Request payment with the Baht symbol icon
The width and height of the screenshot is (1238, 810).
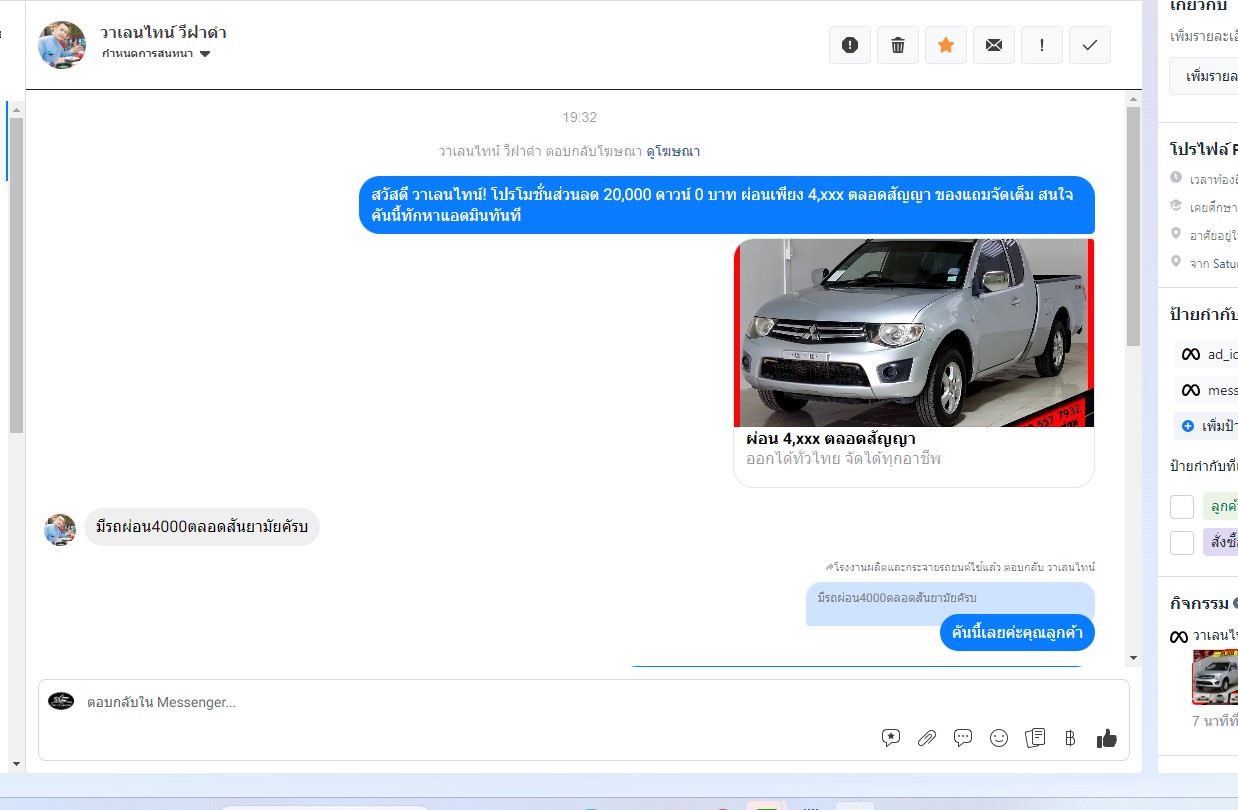coord(1070,739)
